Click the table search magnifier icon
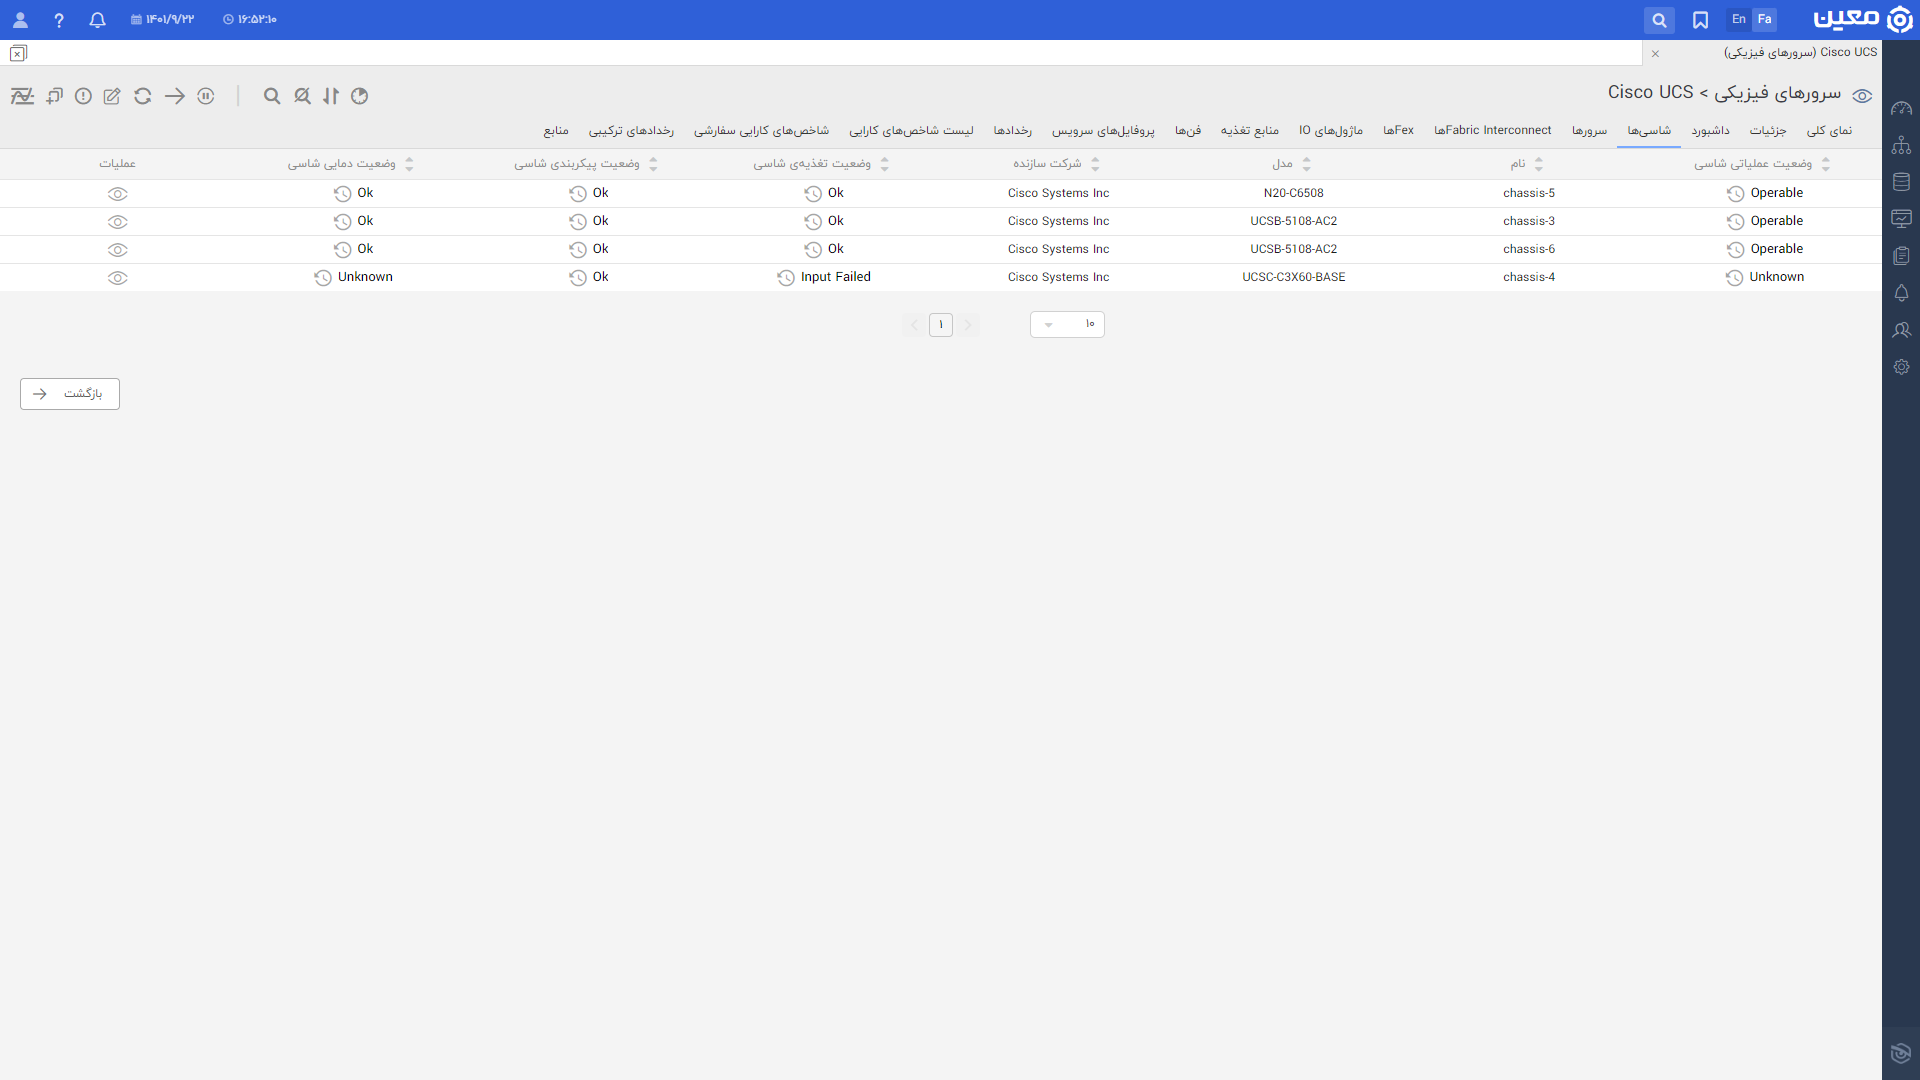This screenshot has width=1920, height=1080. [x=272, y=96]
